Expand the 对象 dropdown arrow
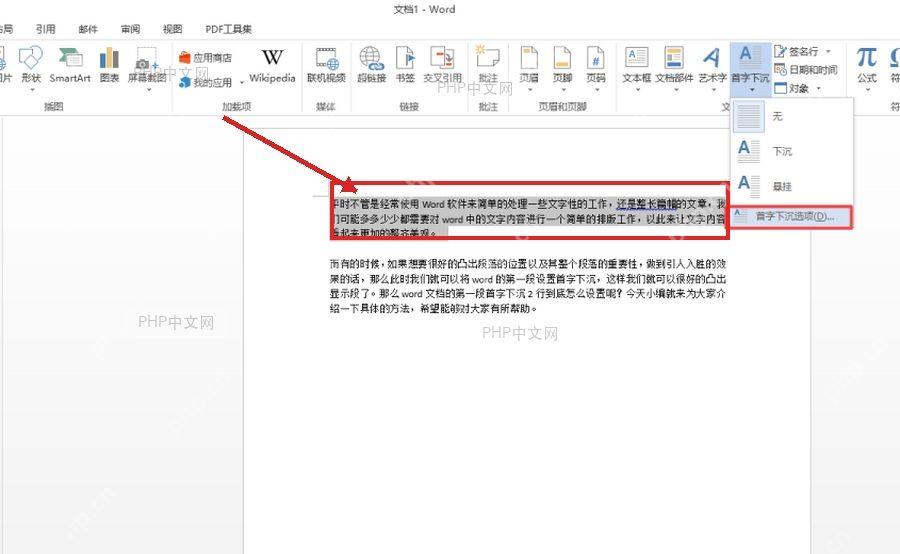 pyautogui.click(x=818, y=88)
